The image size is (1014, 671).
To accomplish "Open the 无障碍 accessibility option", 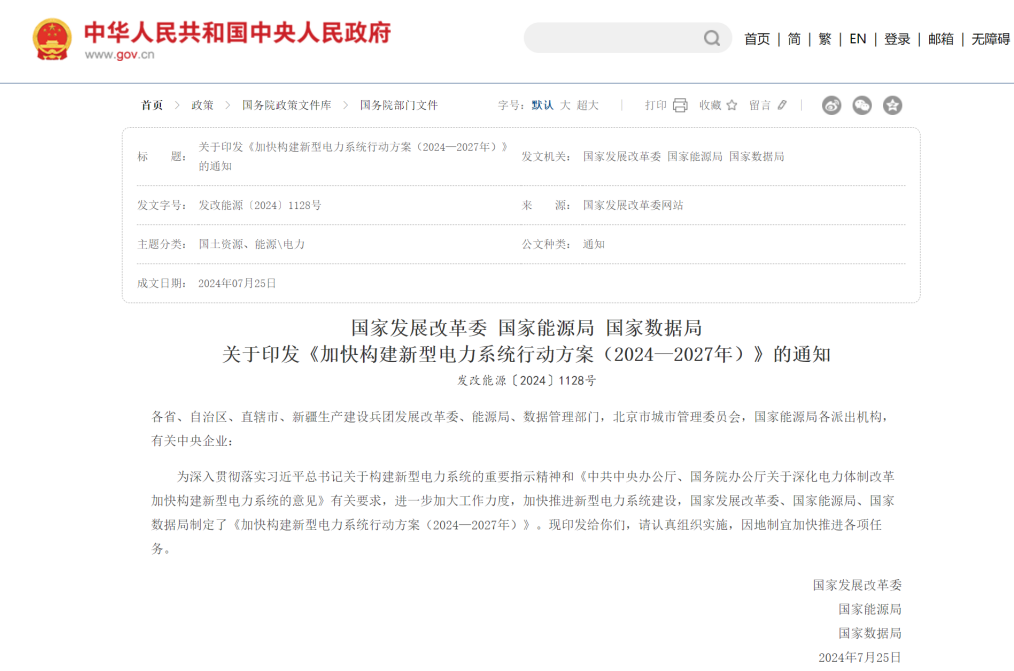I will 990,39.
